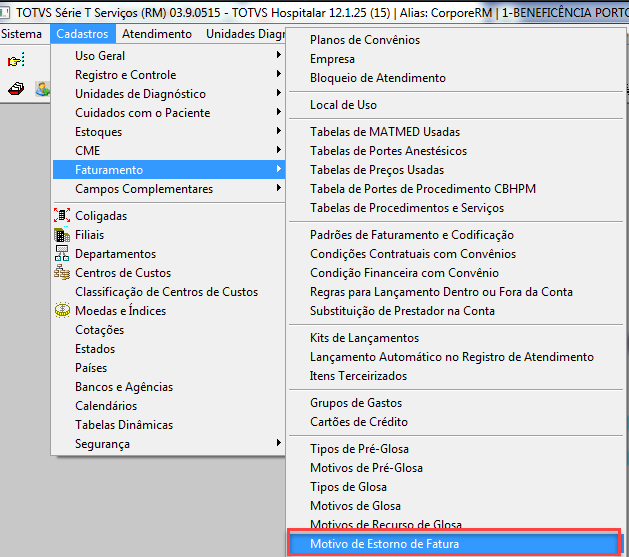Expand the Registro e Controle submenu
The image size is (629, 557).
pyautogui.click(x=168, y=75)
